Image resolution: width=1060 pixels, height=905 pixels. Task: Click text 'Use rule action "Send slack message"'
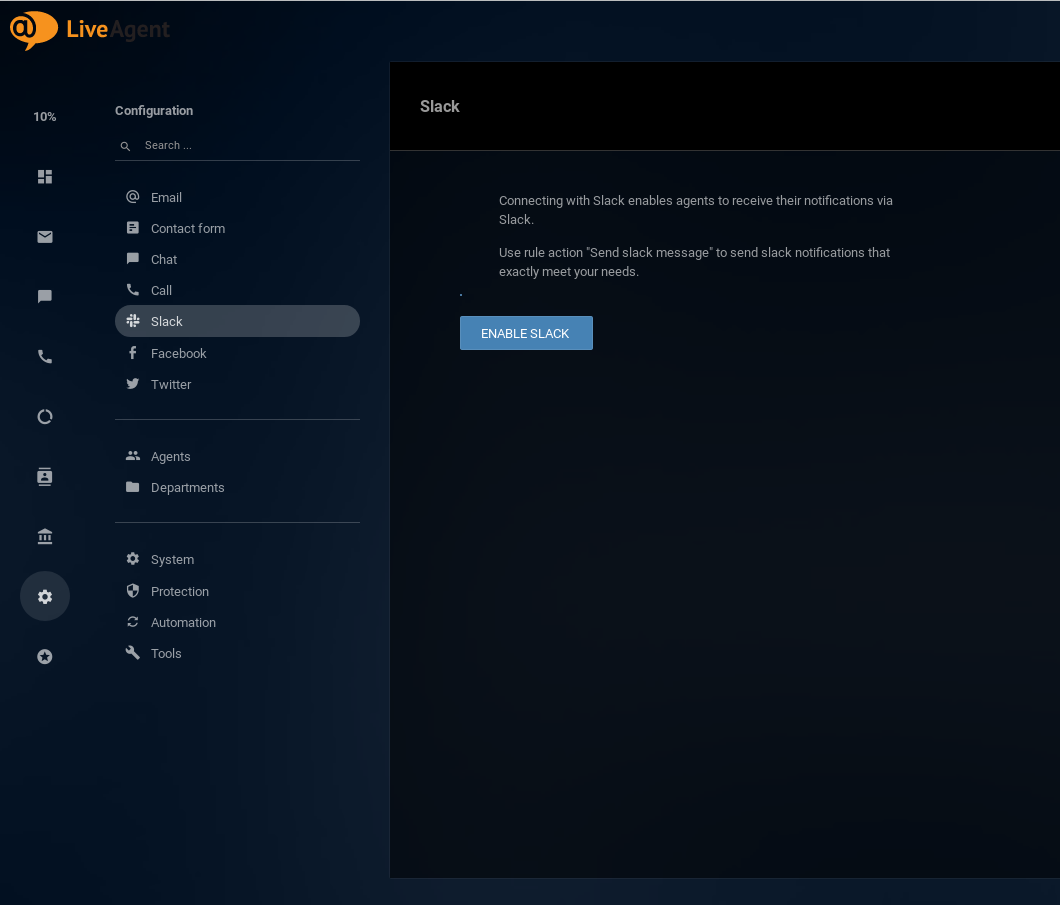click(x=606, y=253)
